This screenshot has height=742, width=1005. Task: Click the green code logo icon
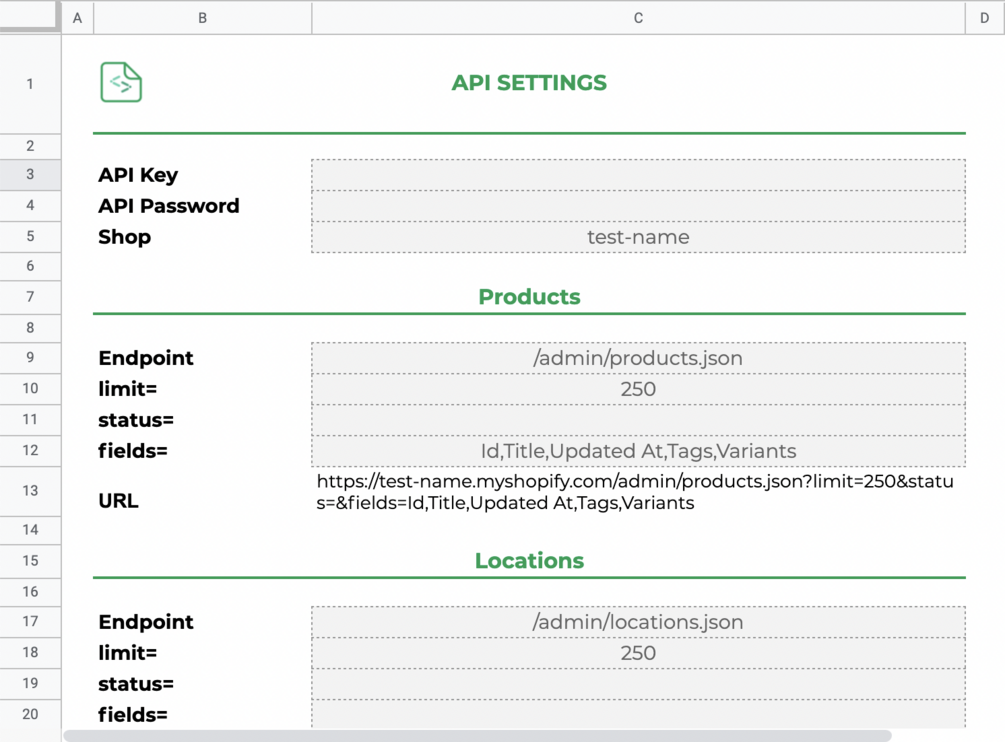click(121, 83)
